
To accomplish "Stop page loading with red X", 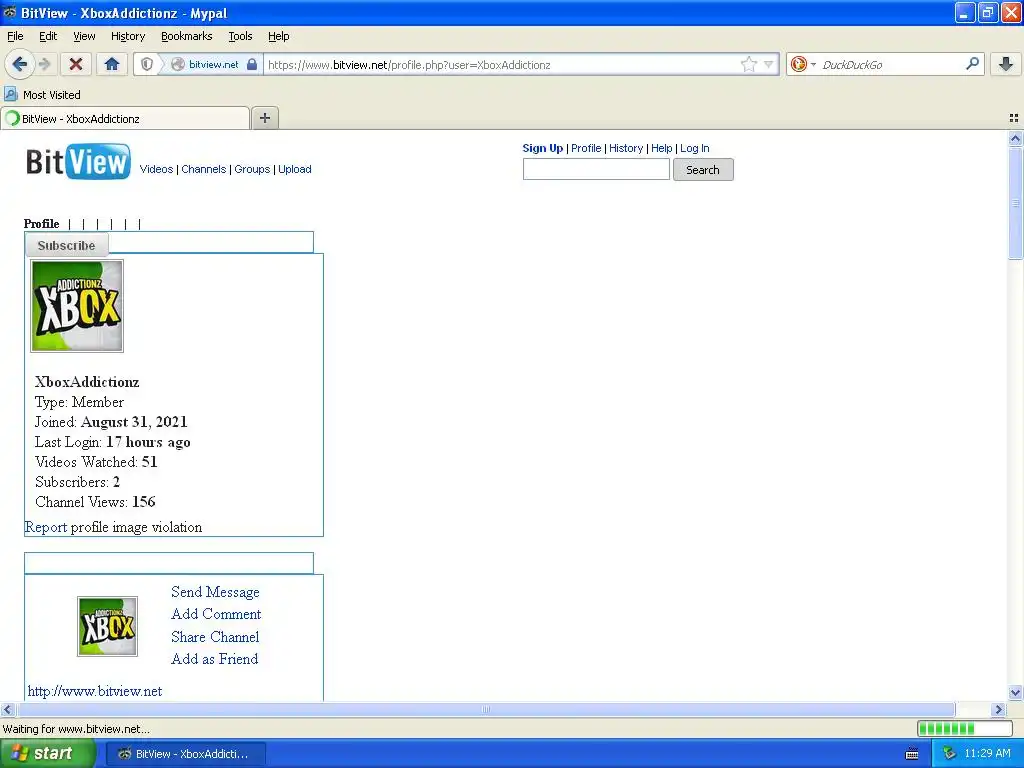I will click(x=76, y=64).
